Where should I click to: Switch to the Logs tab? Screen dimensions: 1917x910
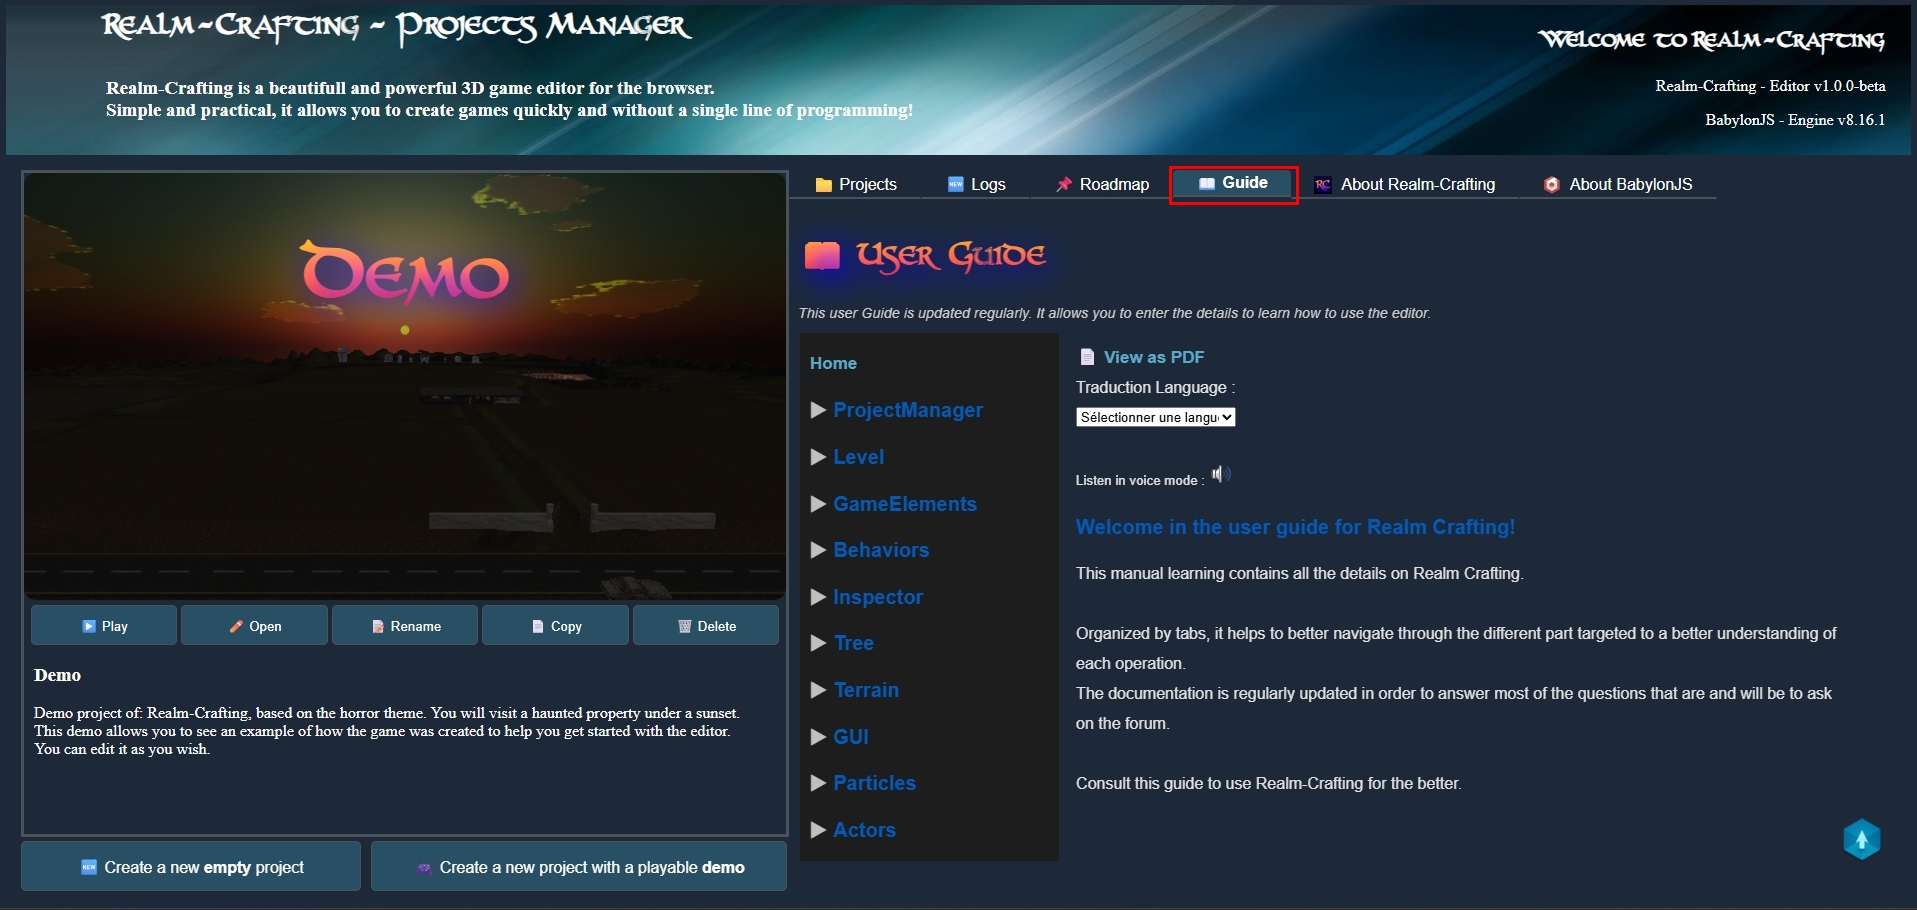[x=976, y=184]
